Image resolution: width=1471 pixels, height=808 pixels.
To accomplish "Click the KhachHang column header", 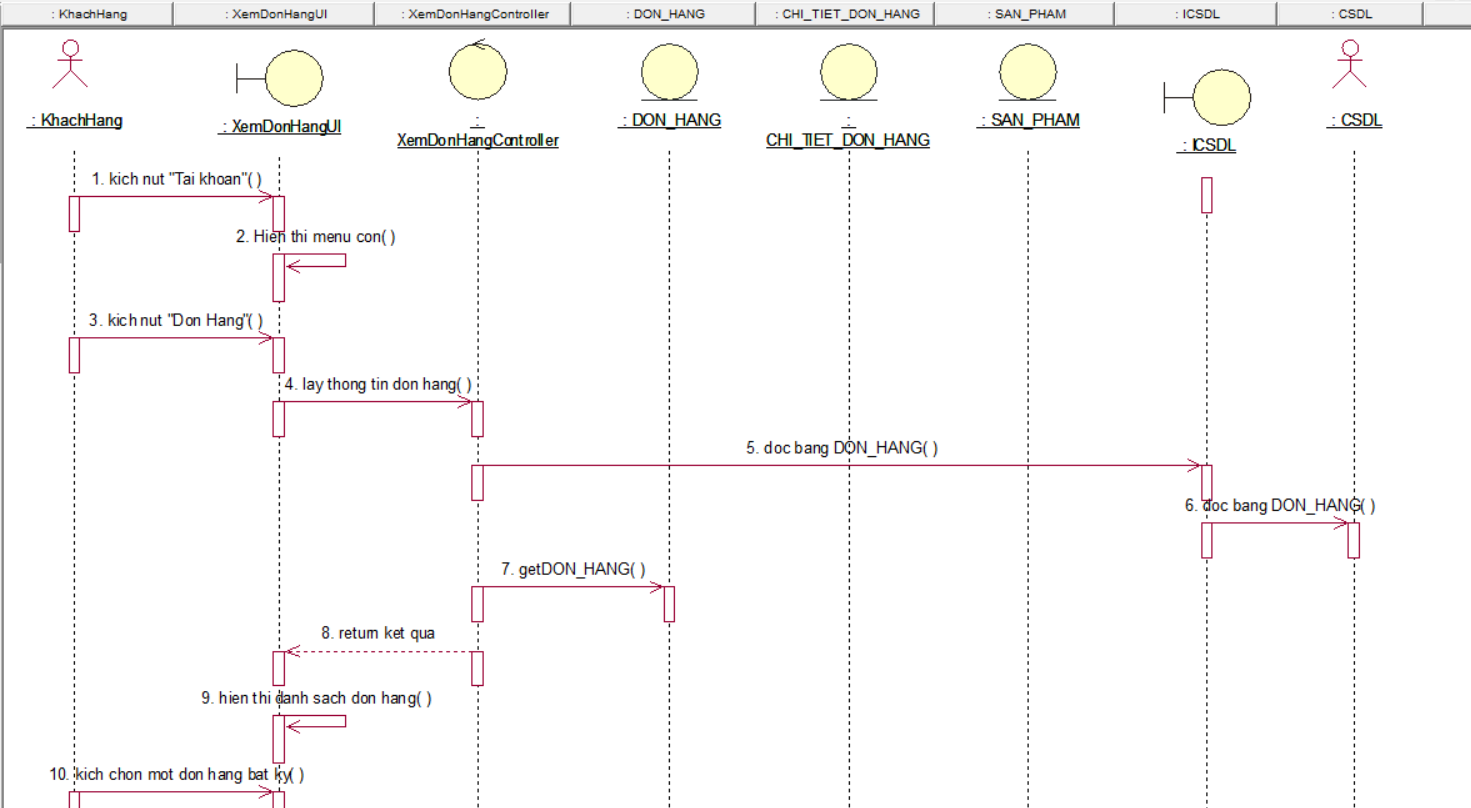I will 87,14.
